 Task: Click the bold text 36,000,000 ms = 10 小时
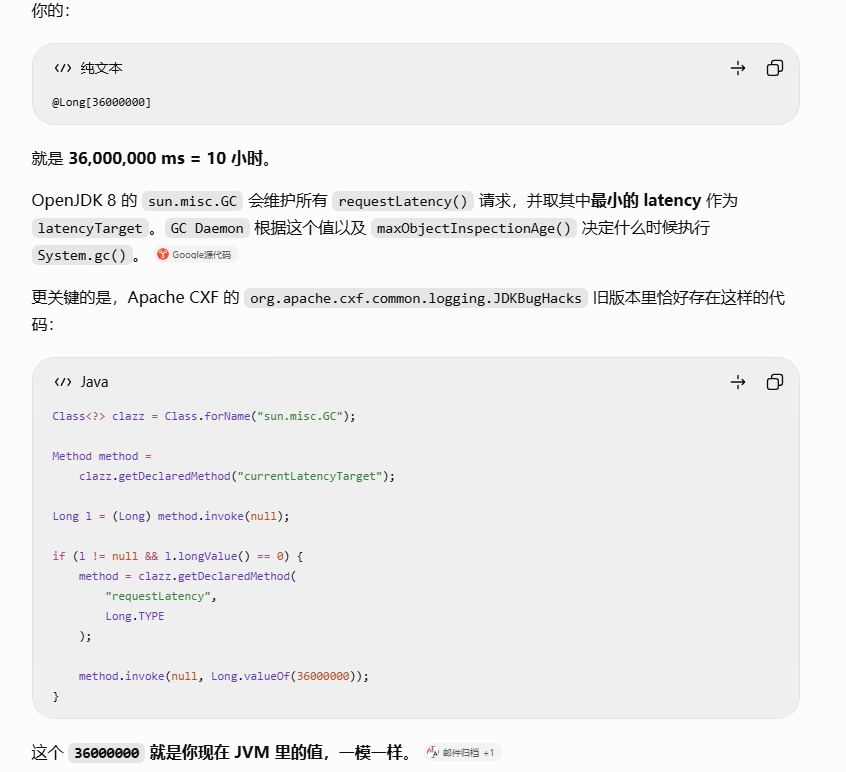click(x=166, y=158)
